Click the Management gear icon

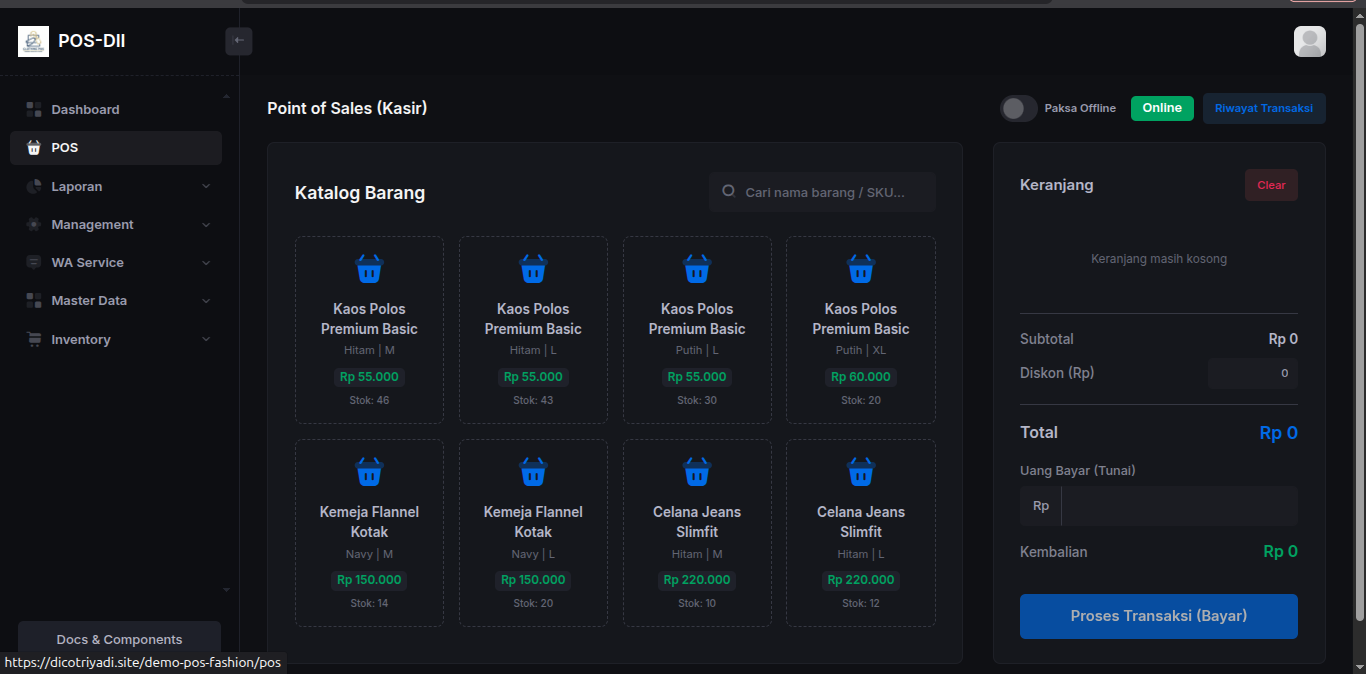pos(34,225)
